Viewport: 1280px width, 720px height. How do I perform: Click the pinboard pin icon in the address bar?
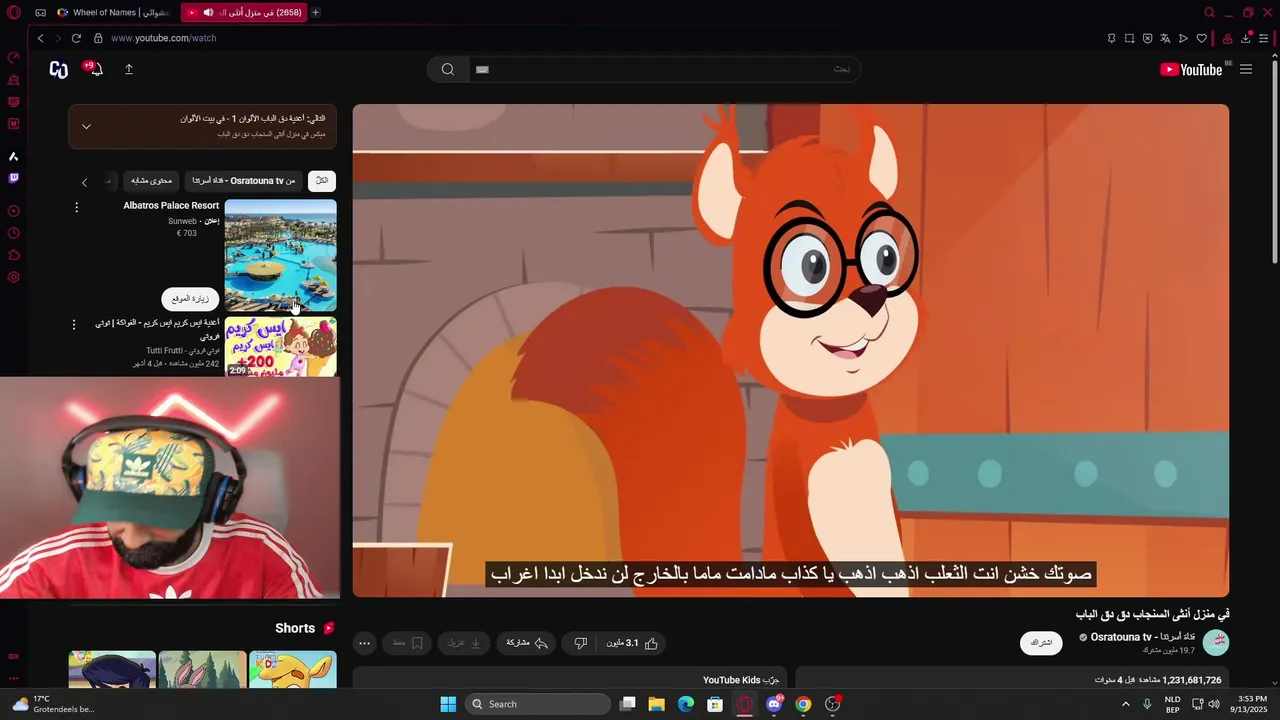click(x=1111, y=38)
